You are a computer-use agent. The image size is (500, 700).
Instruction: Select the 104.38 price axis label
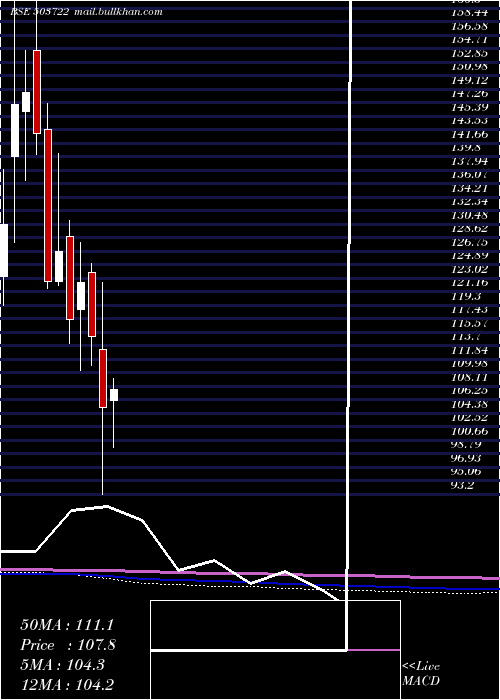tap(469, 404)
